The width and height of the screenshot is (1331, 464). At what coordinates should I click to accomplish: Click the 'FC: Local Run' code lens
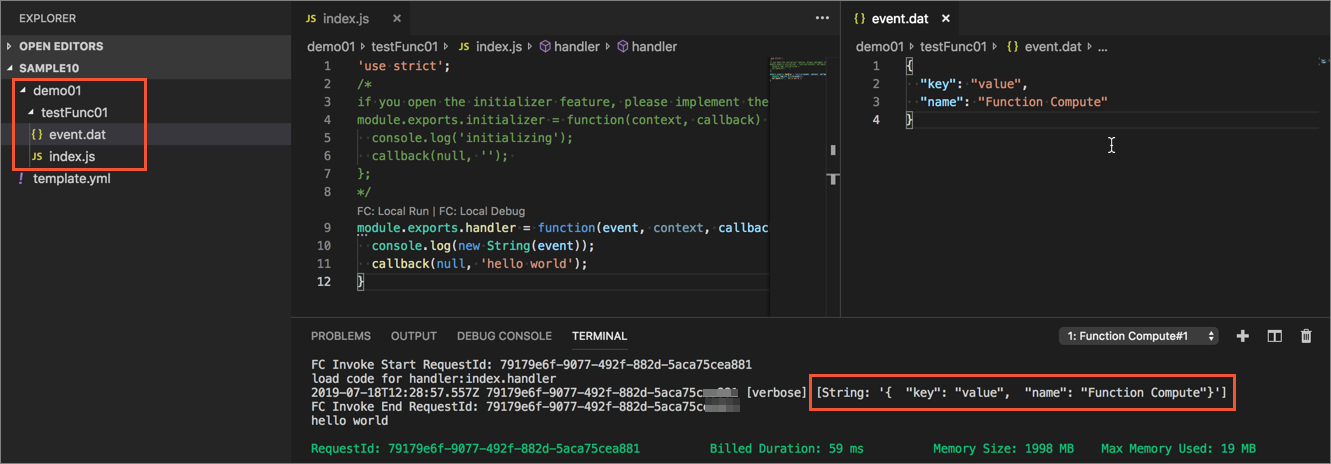(394, 211)
